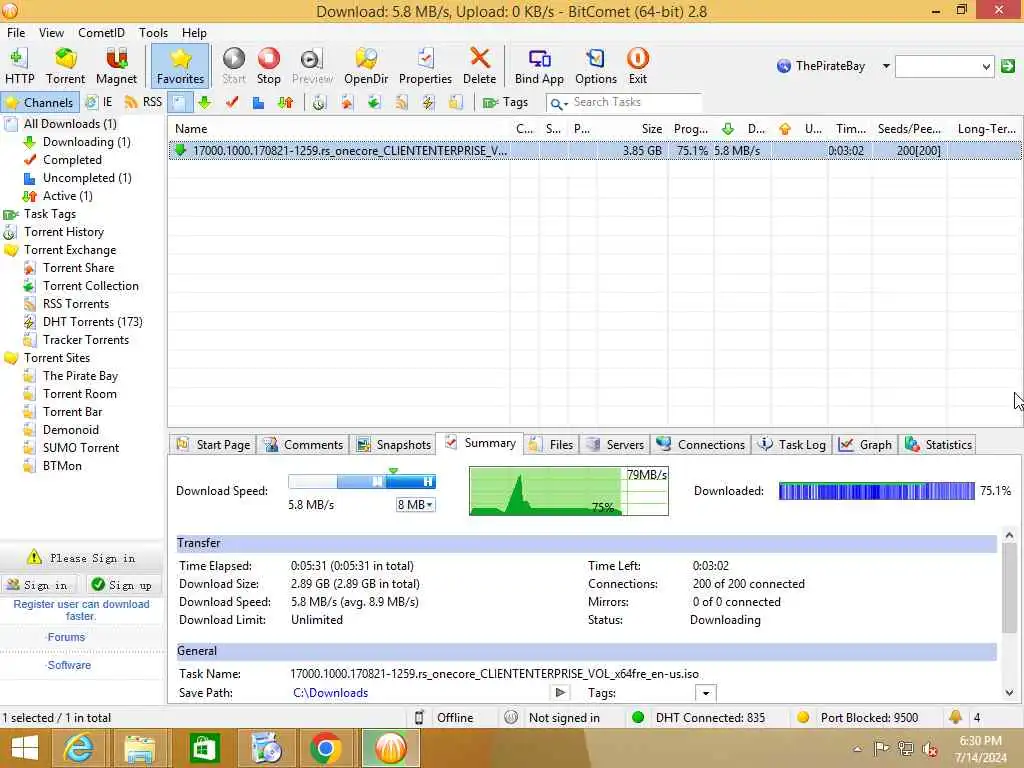Click the download speed graph
The image size is (1024, 768).
568,491
